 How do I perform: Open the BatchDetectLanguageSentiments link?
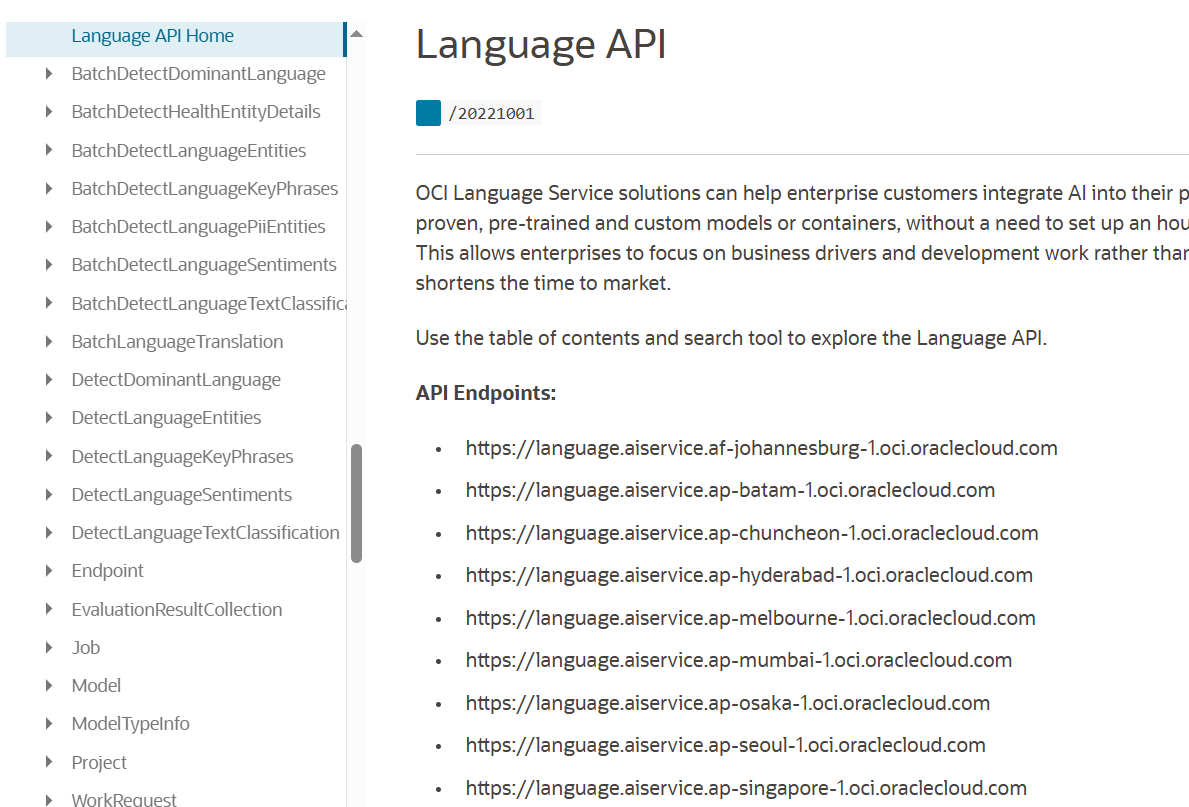(x=204, y=265)
